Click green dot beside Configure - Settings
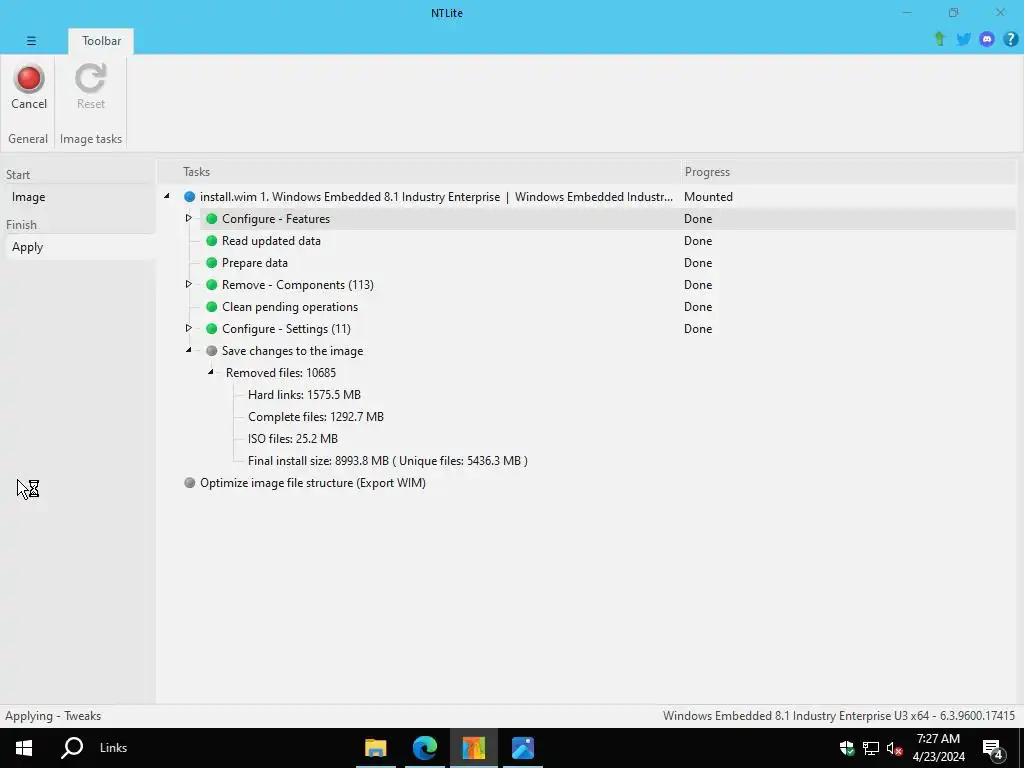Viewport: 1024px width, 768px height. tap(212, 328)
